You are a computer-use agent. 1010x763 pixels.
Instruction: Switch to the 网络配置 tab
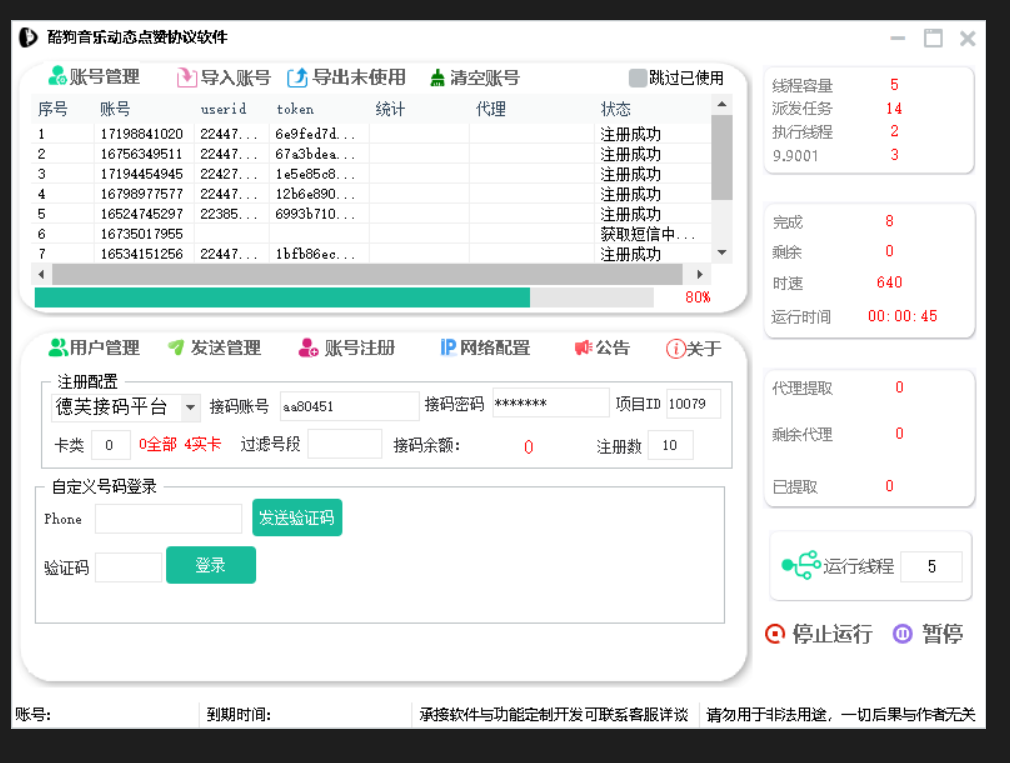[485, 348]
